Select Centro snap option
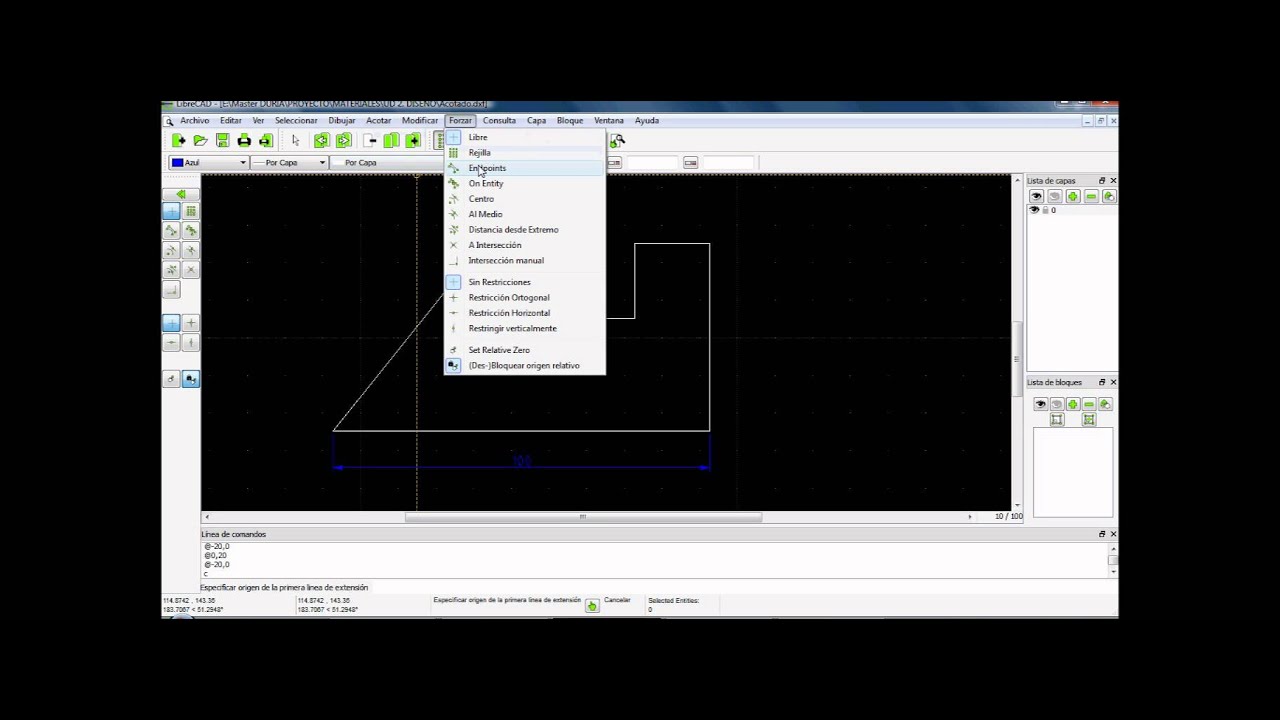1280x720 pixels. [524, 199]
